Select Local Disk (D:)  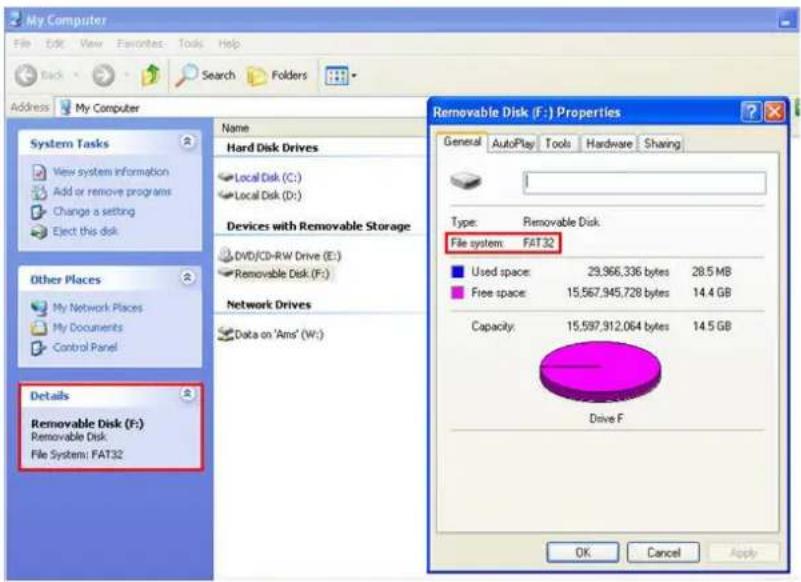(268, 195)
